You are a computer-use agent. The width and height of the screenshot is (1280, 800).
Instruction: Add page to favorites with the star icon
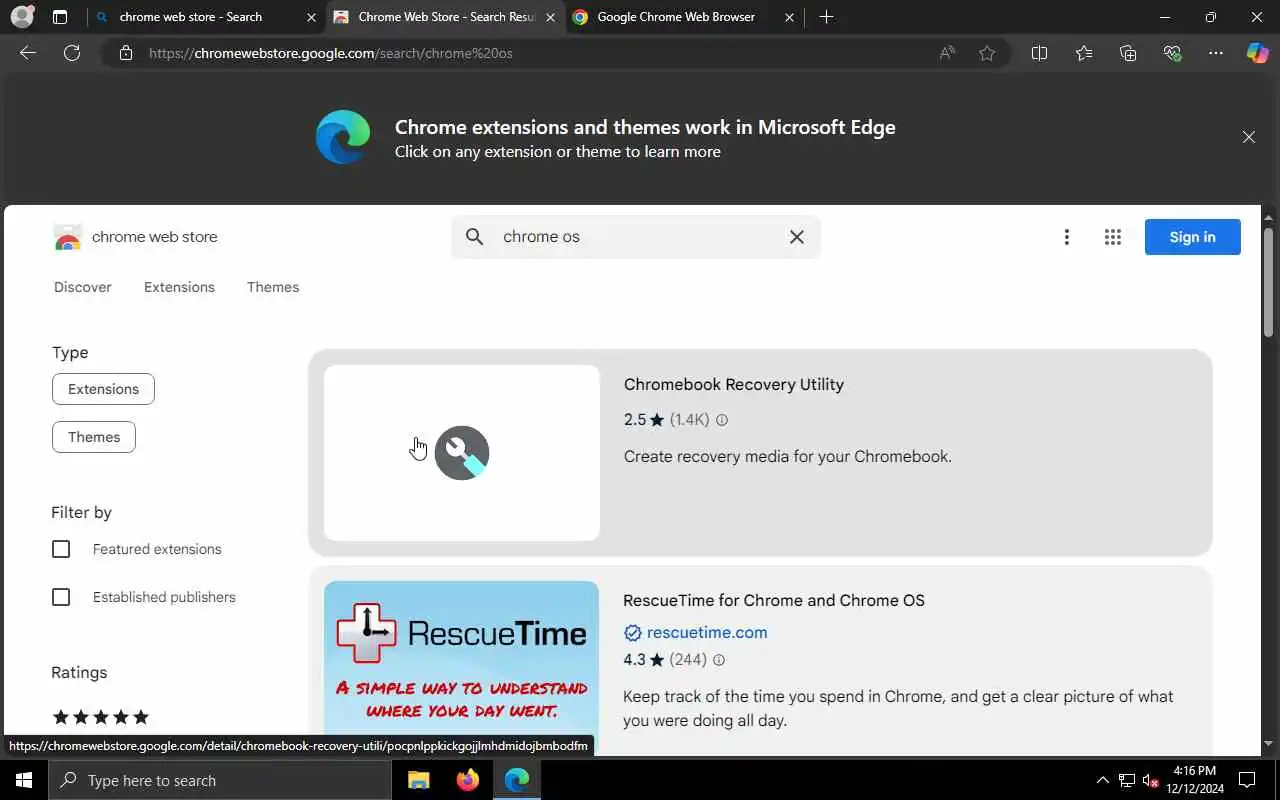coord(987,53)
